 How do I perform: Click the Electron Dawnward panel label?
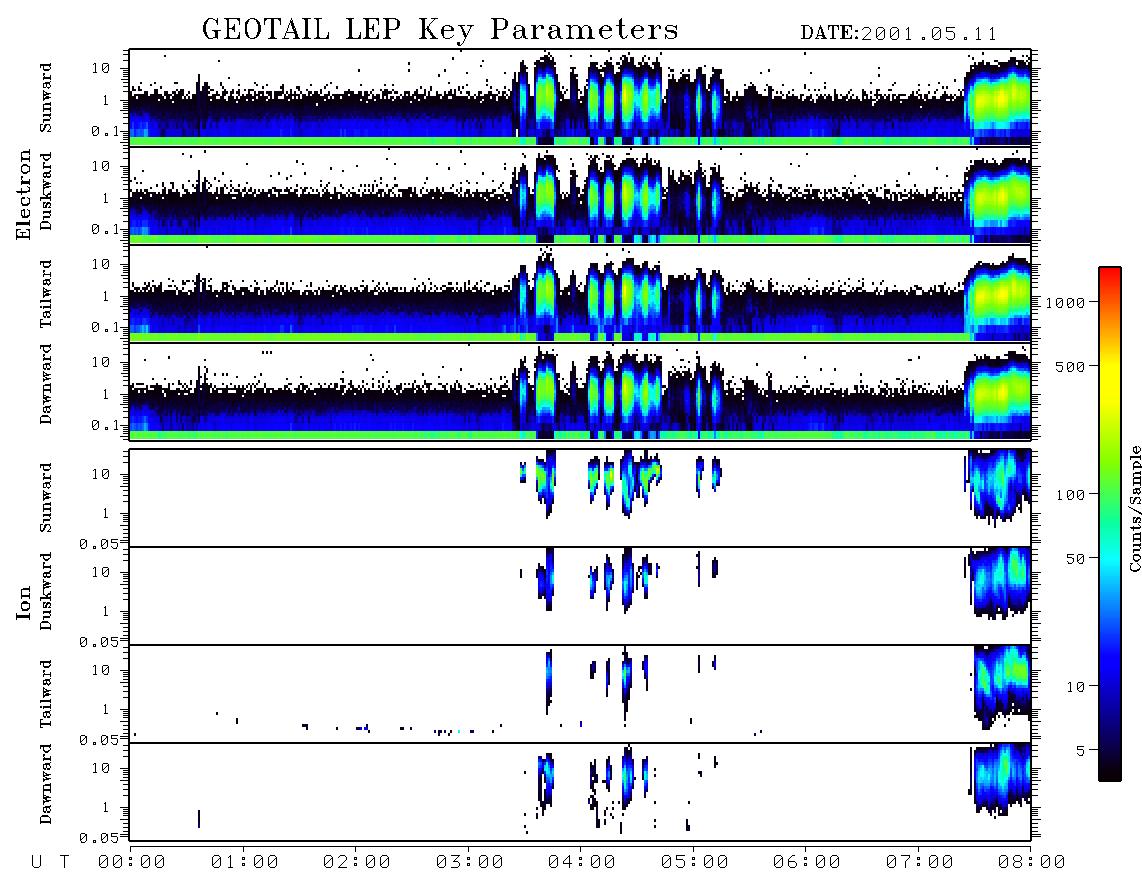point(46,385)
